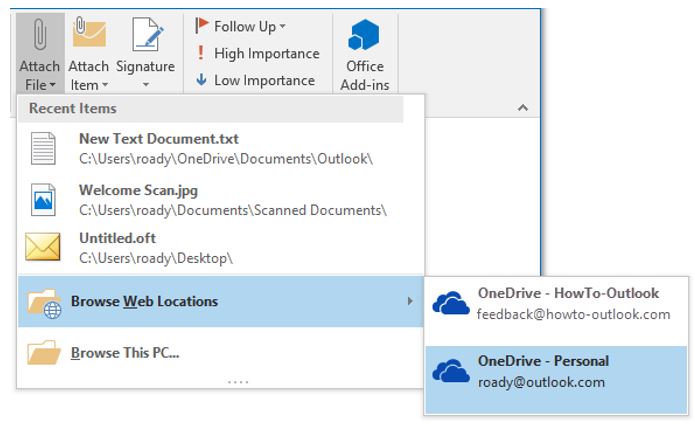Screen dimensions: 695x425
Task: Click roady@outlook.com address
Action: 541,382
